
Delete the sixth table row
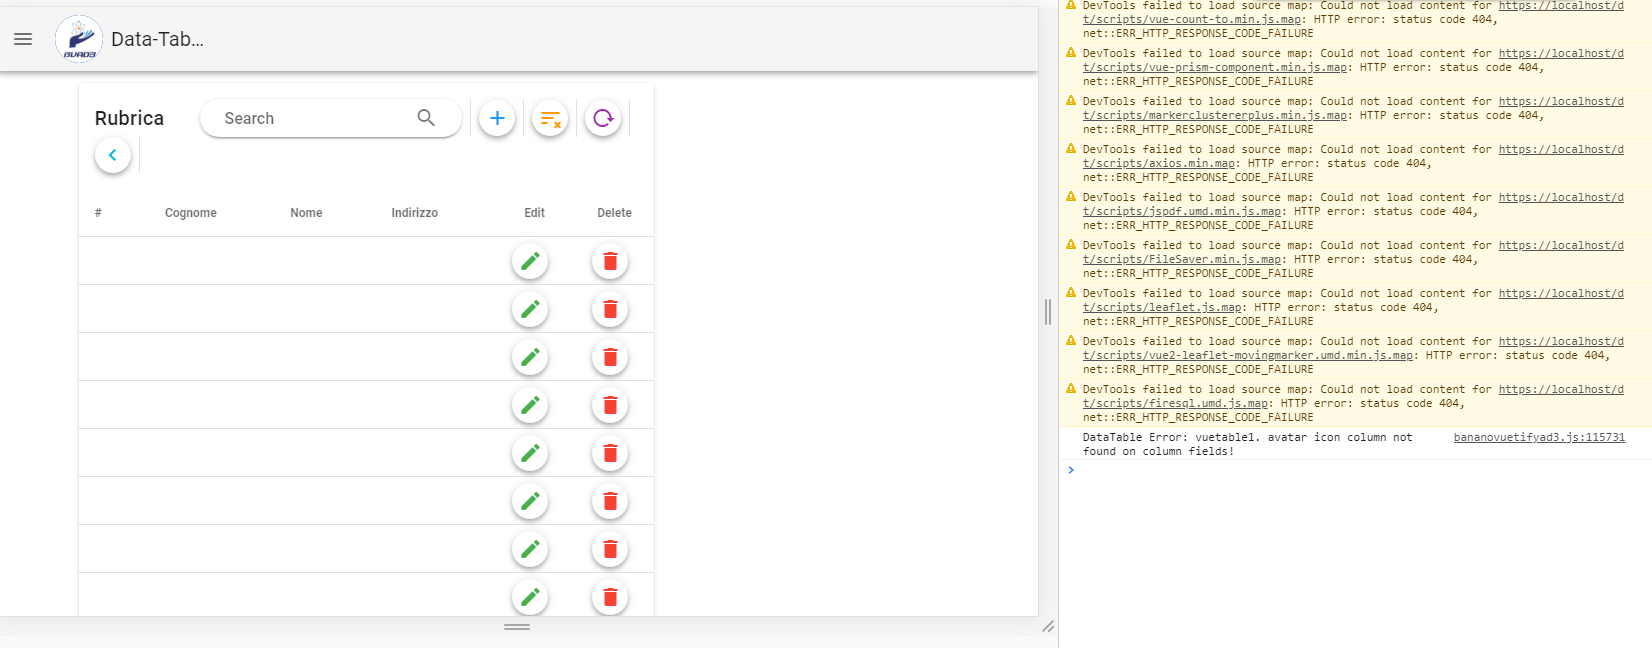[610, 501]
